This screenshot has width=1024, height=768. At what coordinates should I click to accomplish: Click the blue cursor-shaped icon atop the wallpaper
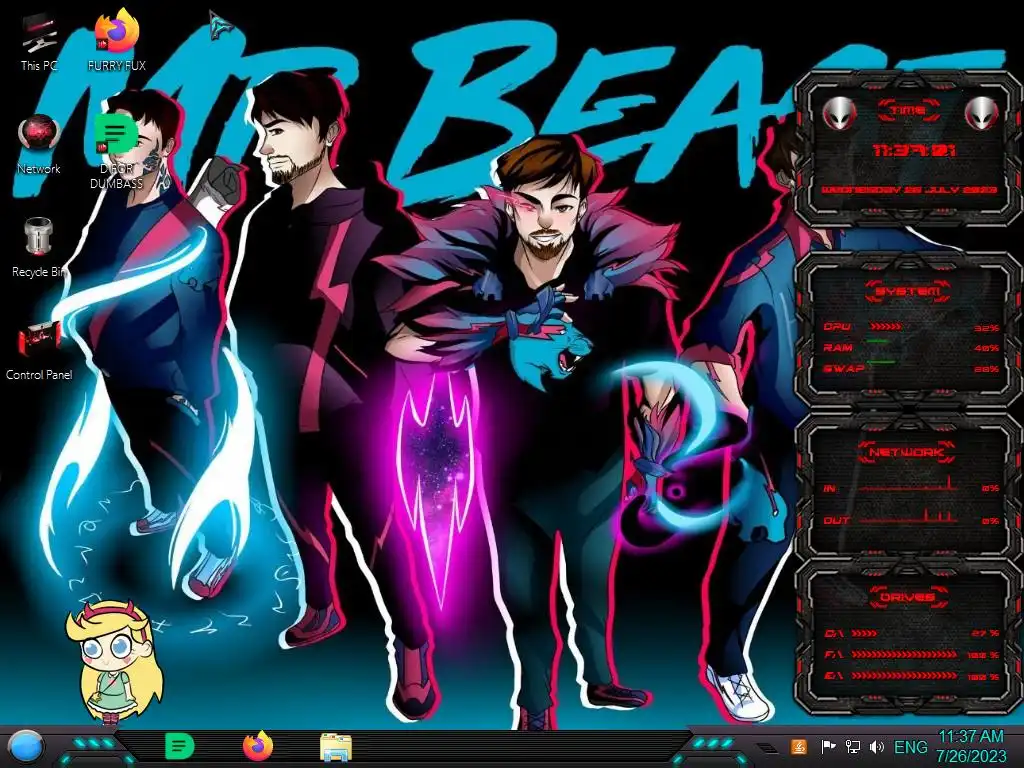pyautogui.click(x=221, y=27)
